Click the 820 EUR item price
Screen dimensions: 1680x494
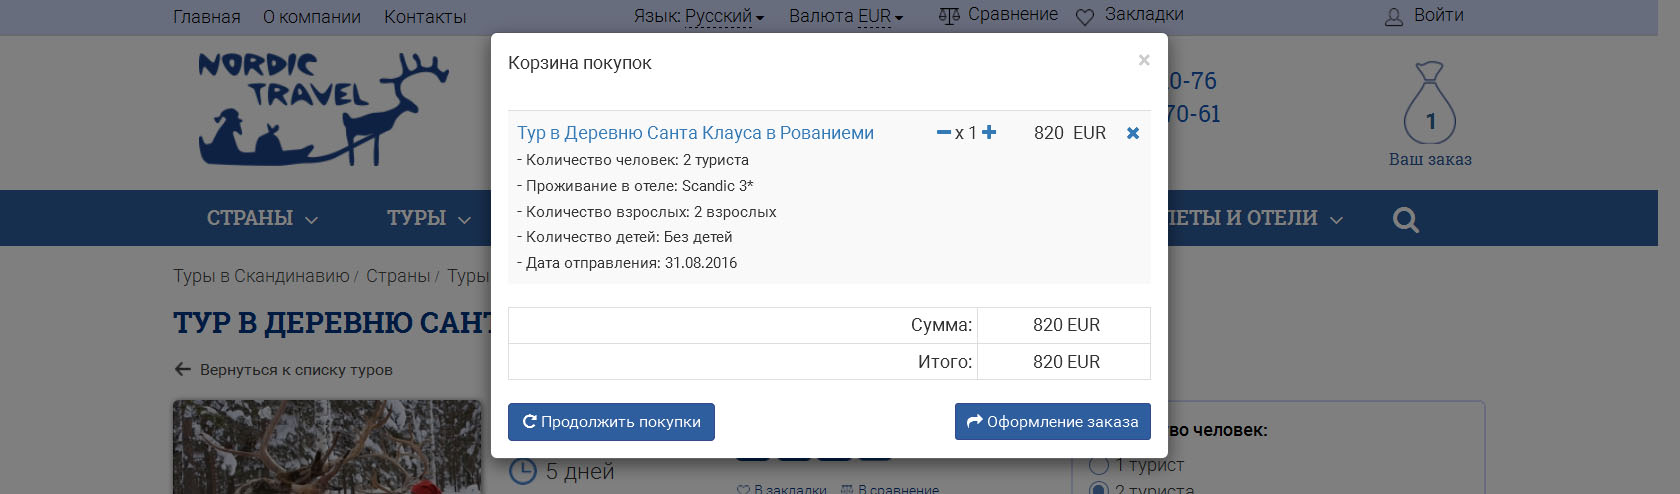pyautogui.click(x=1069, y=133)
